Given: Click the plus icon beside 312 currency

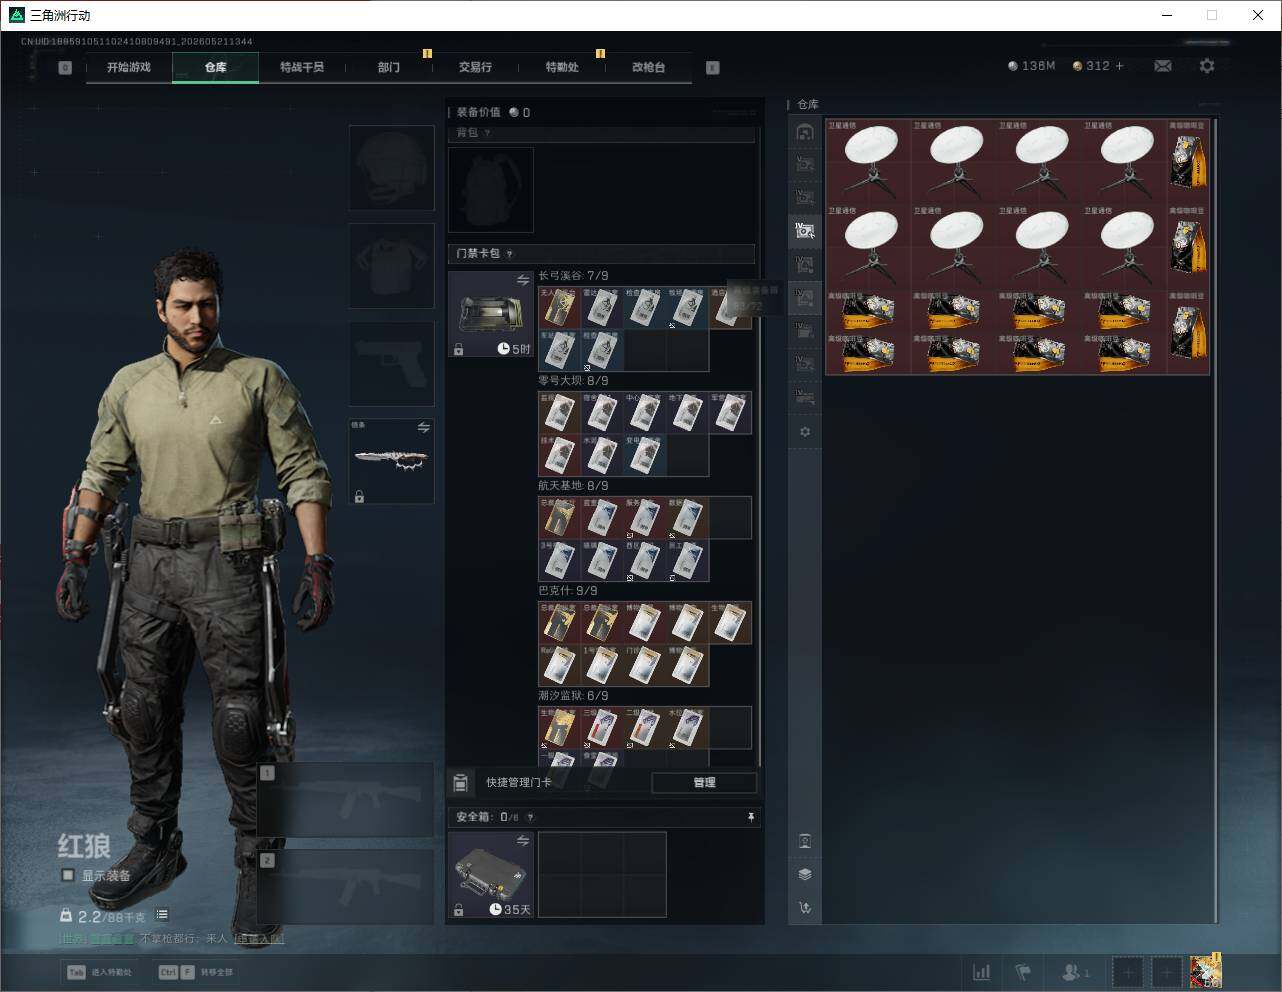Looking at the screenshot, I should point(1119,66).
